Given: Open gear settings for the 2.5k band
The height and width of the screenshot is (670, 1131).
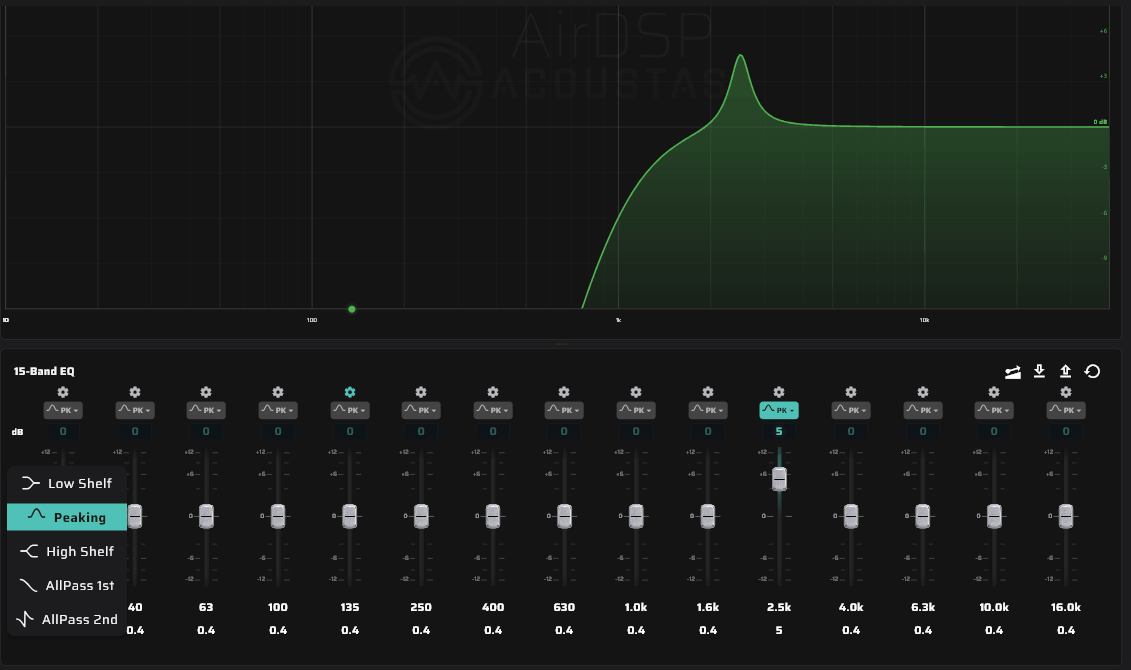Looking at the screenshot, I should click(779, 392).
